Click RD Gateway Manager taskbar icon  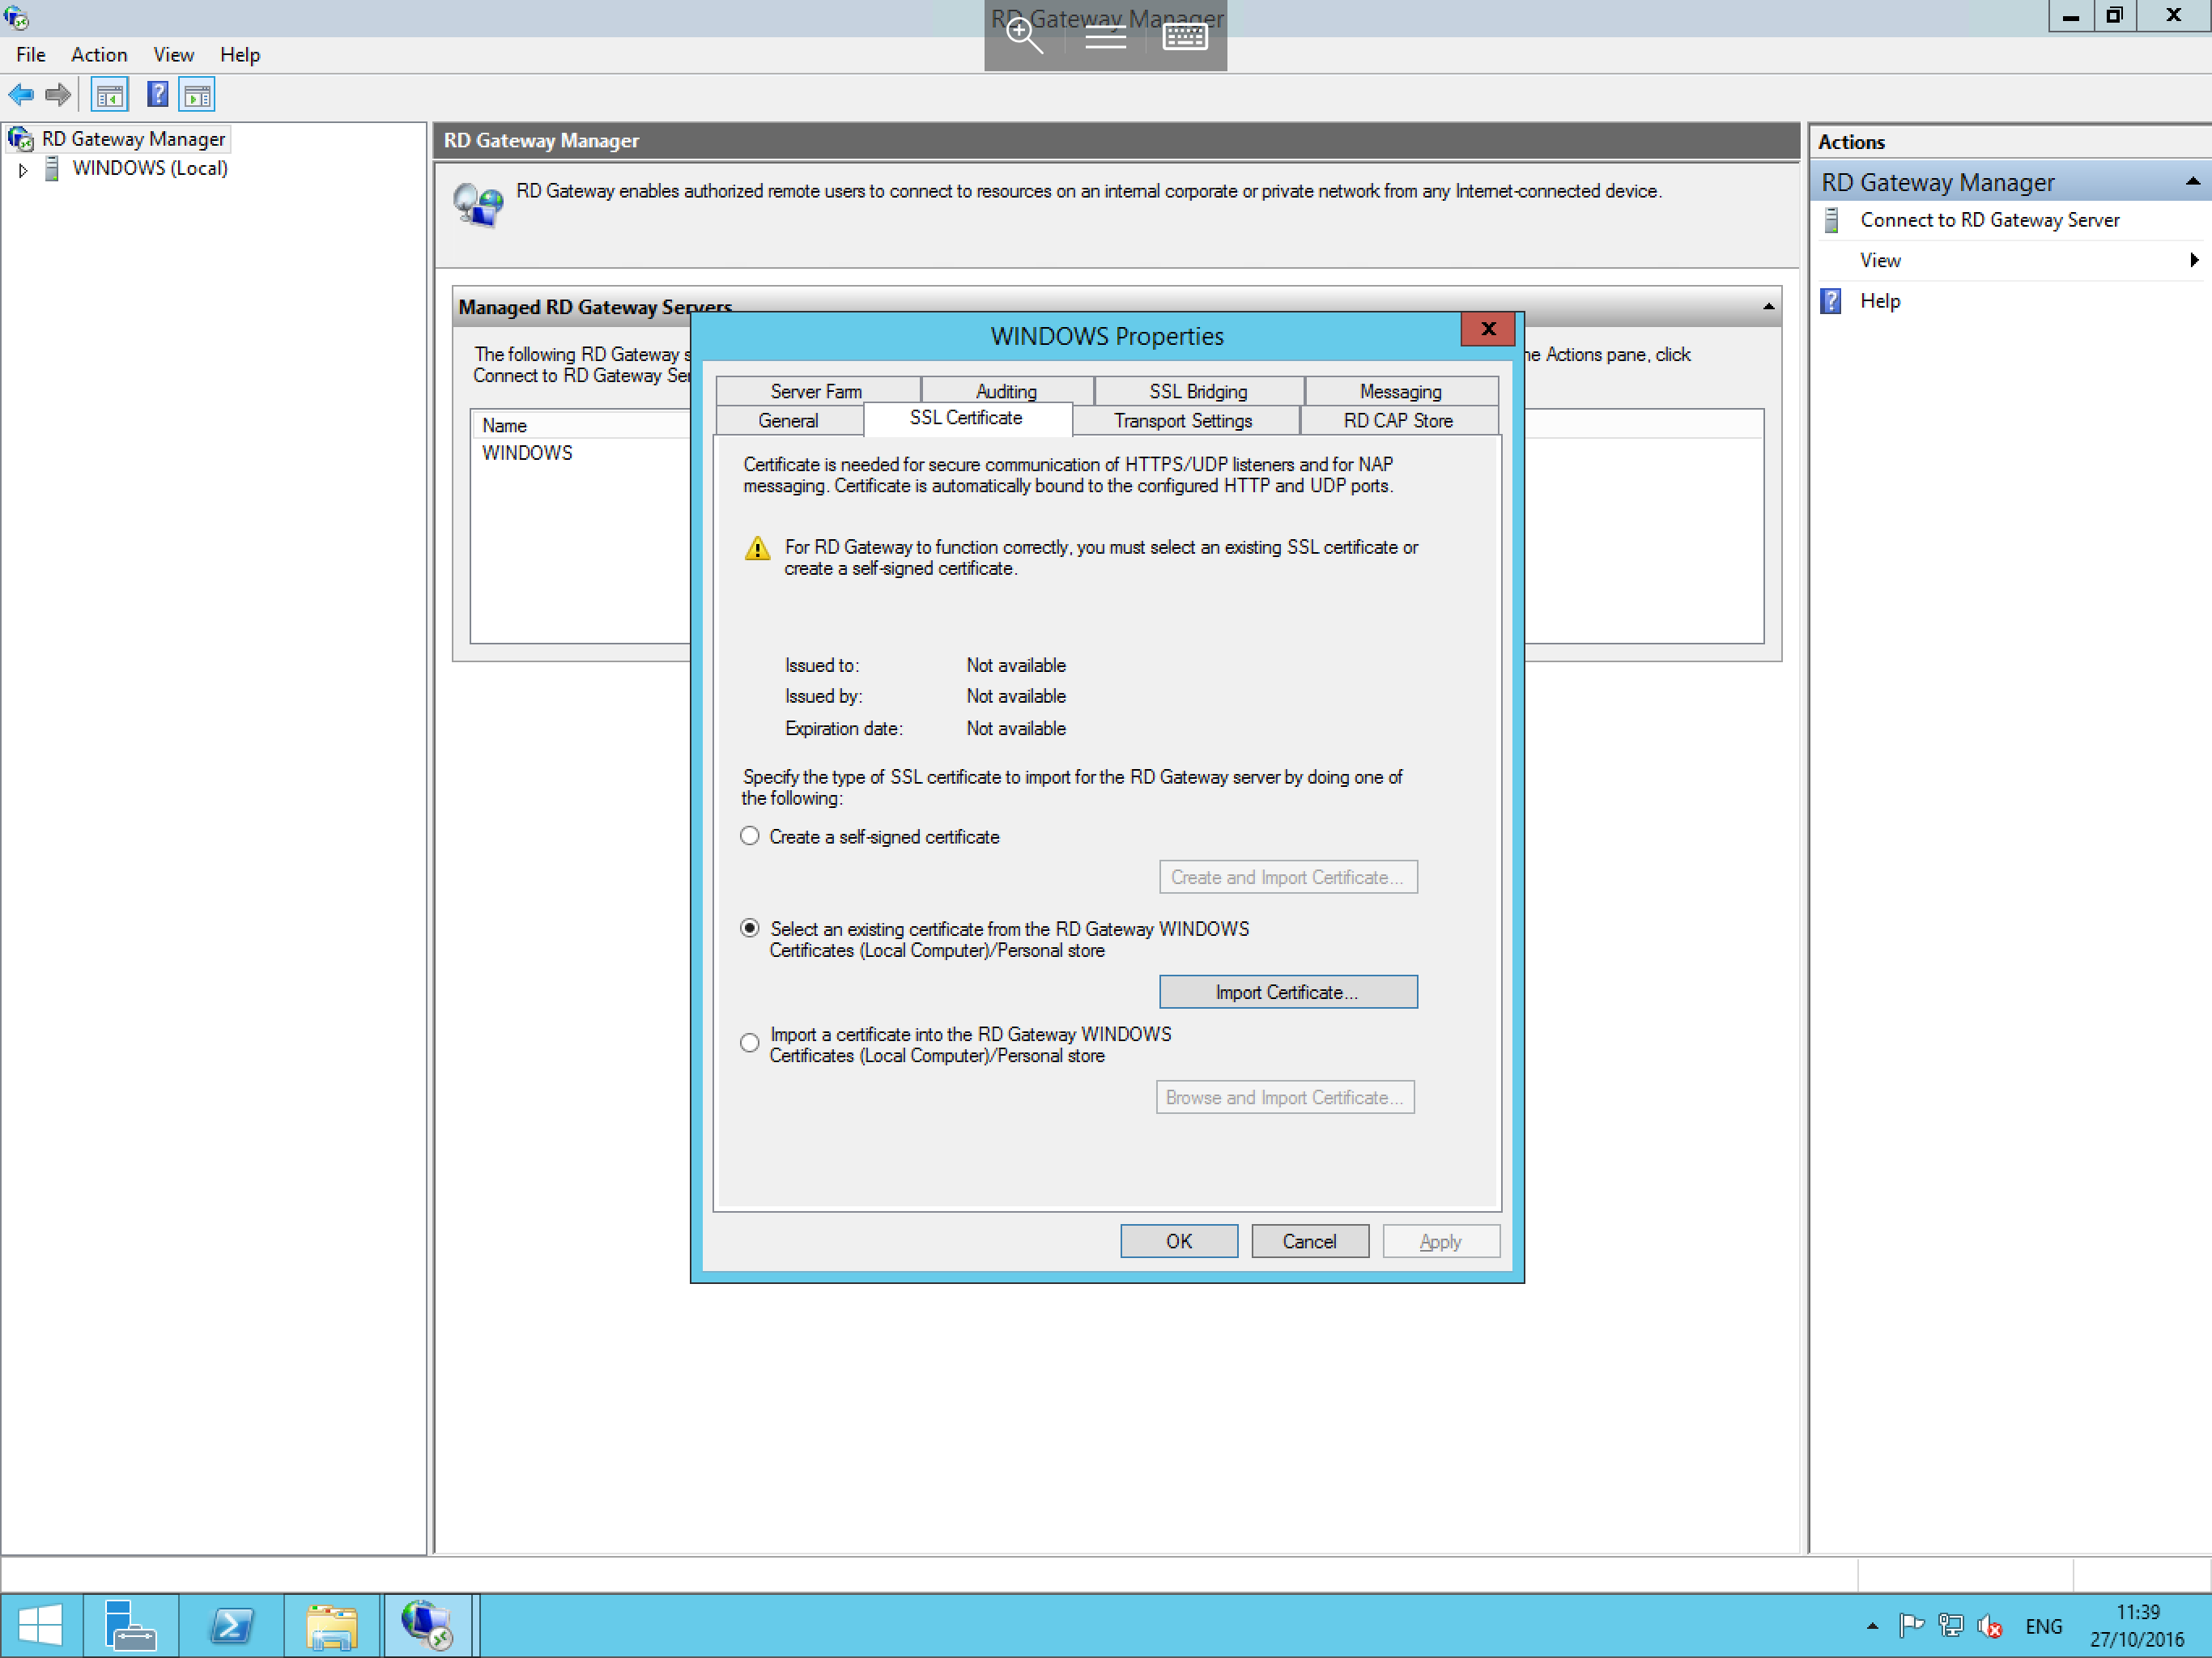428,1625
